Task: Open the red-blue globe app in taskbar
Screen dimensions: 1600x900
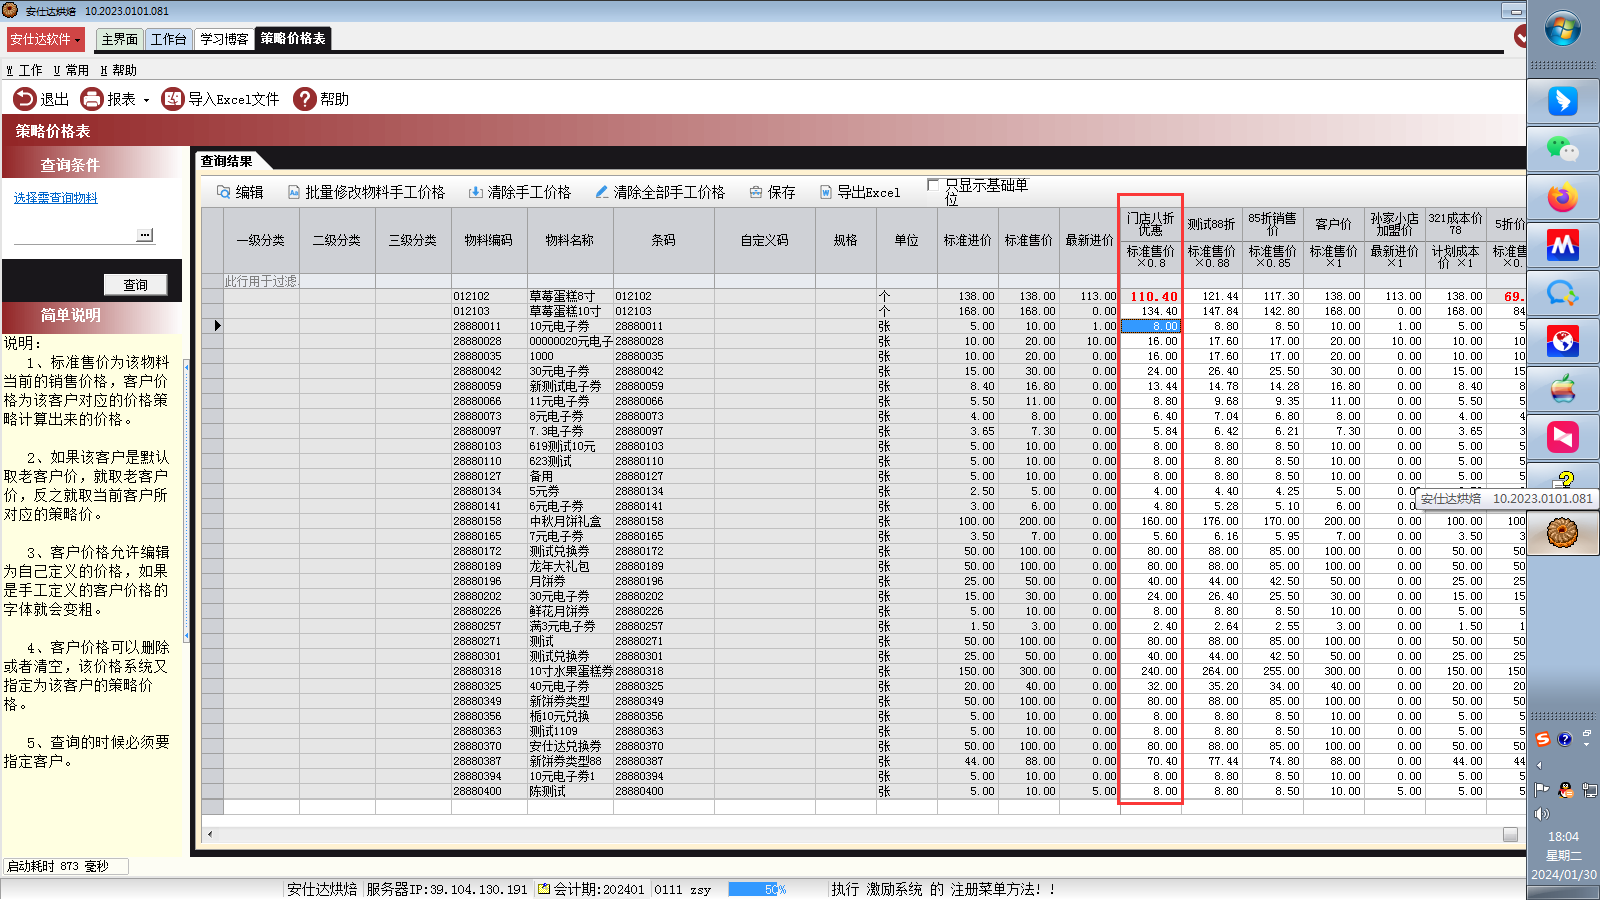Action: 1563,341
